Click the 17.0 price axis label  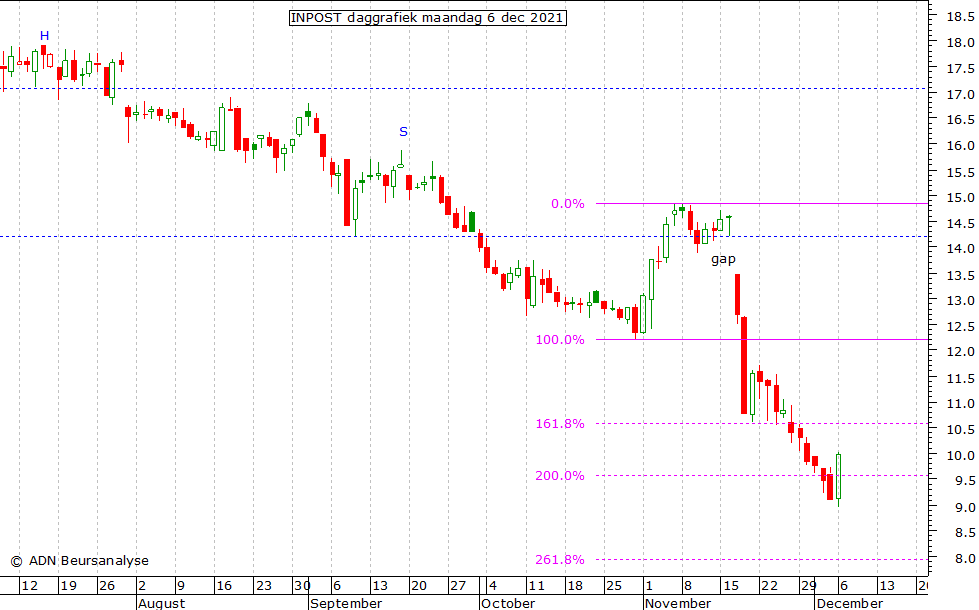[x=960, y=94]
